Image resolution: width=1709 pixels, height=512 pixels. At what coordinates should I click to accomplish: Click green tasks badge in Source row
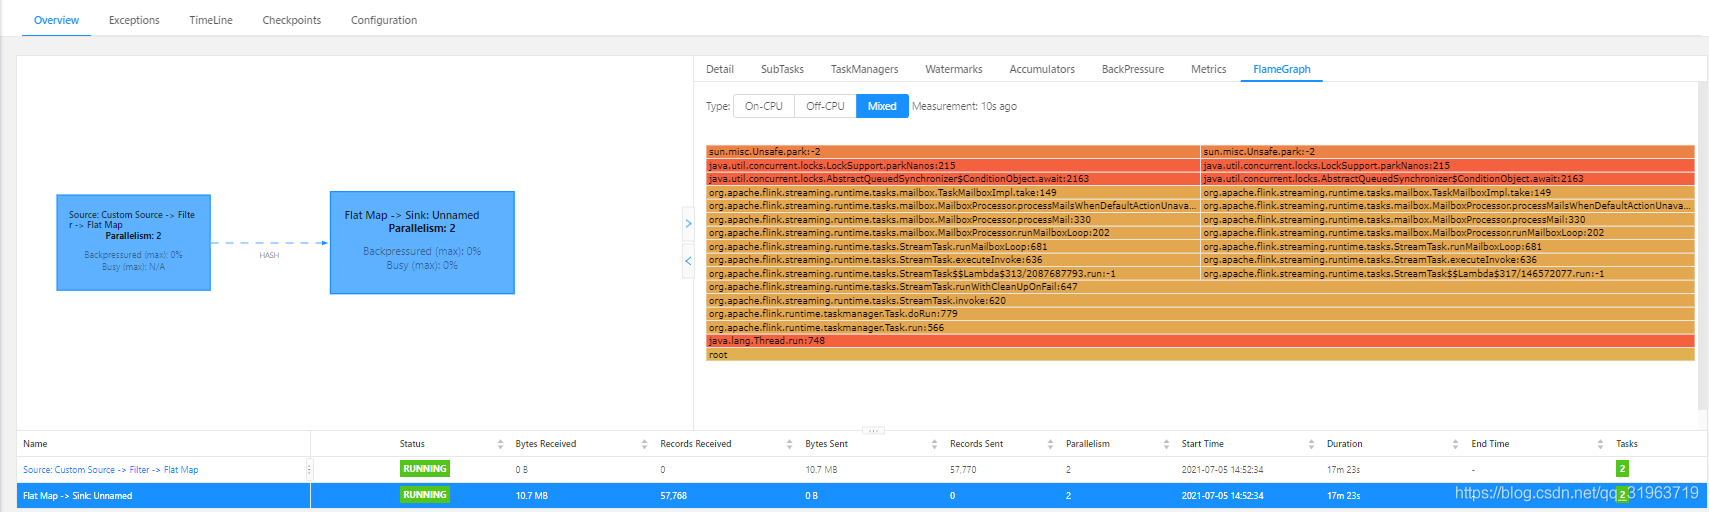click(x=1622, y=469)
